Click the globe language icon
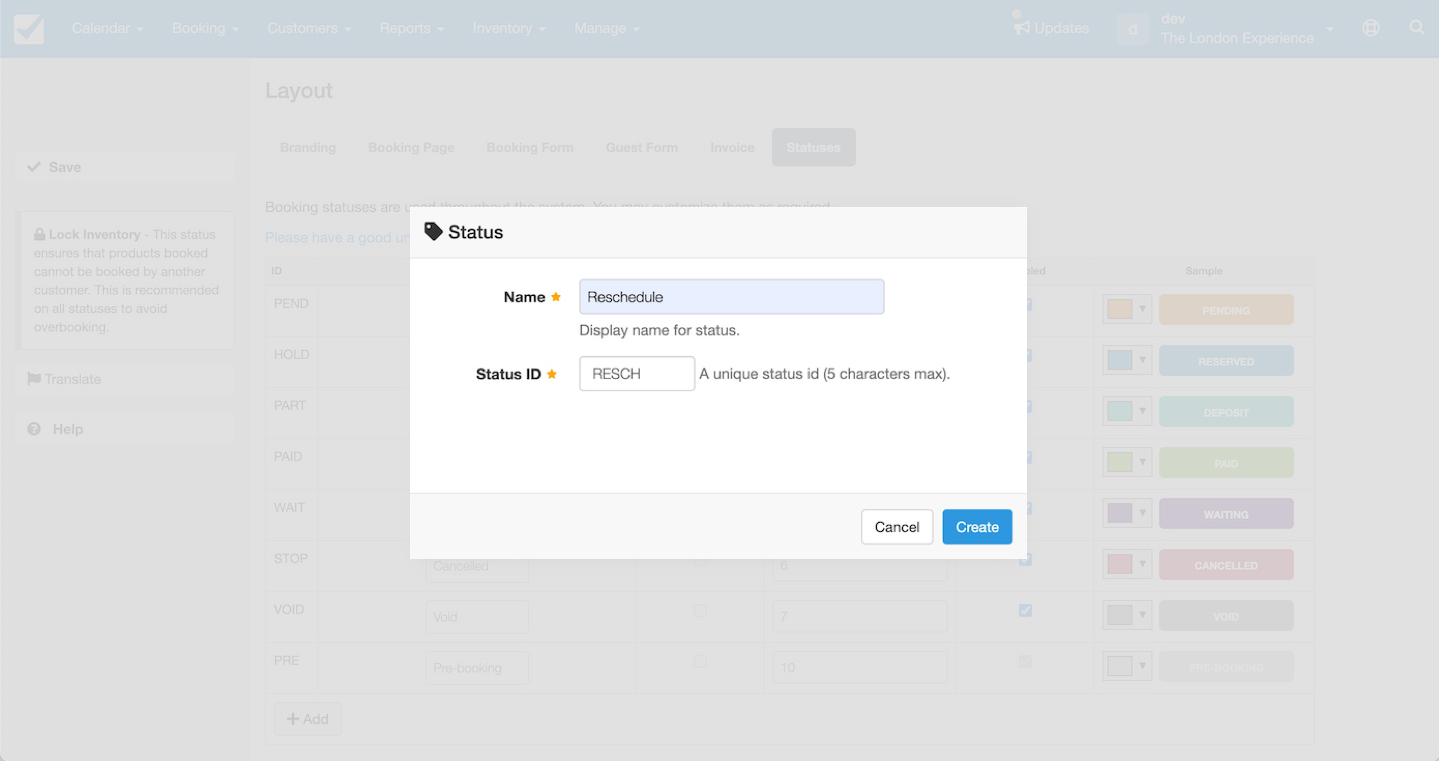1439x761 pixels. pos(1371,28)
